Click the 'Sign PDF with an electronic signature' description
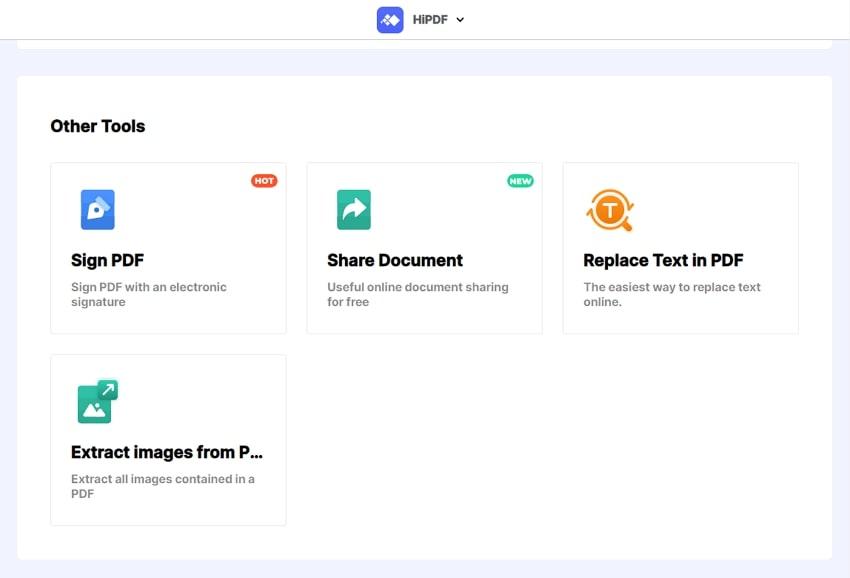This screenshot has width=850, height=578. coord(149,294)
